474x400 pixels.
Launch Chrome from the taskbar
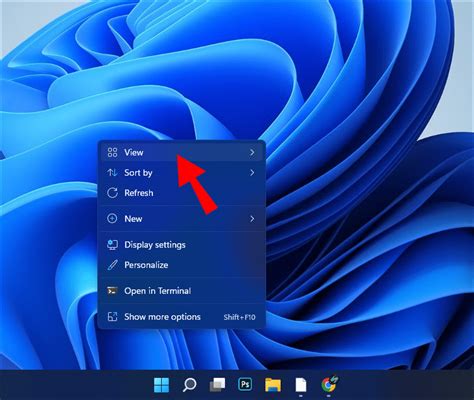pos(329,384)
